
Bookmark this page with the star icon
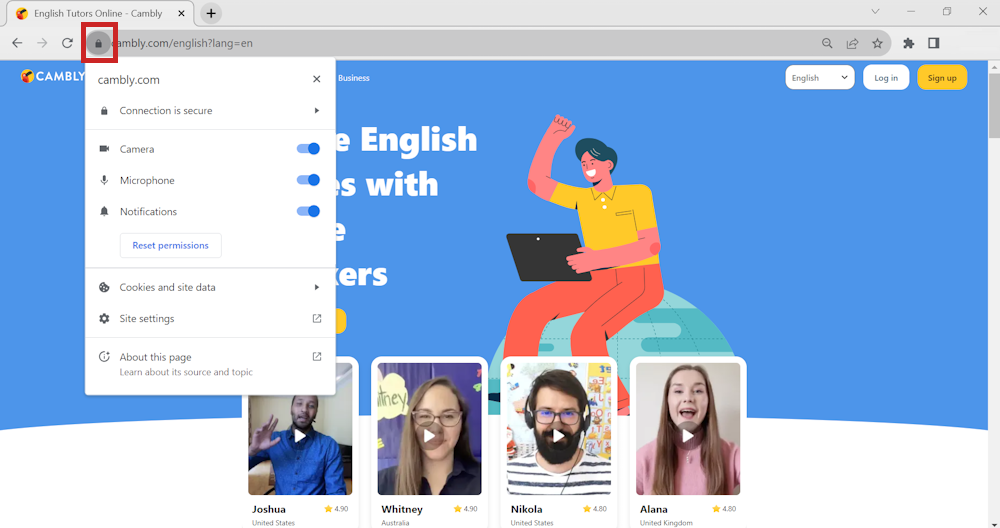(877, 44)
